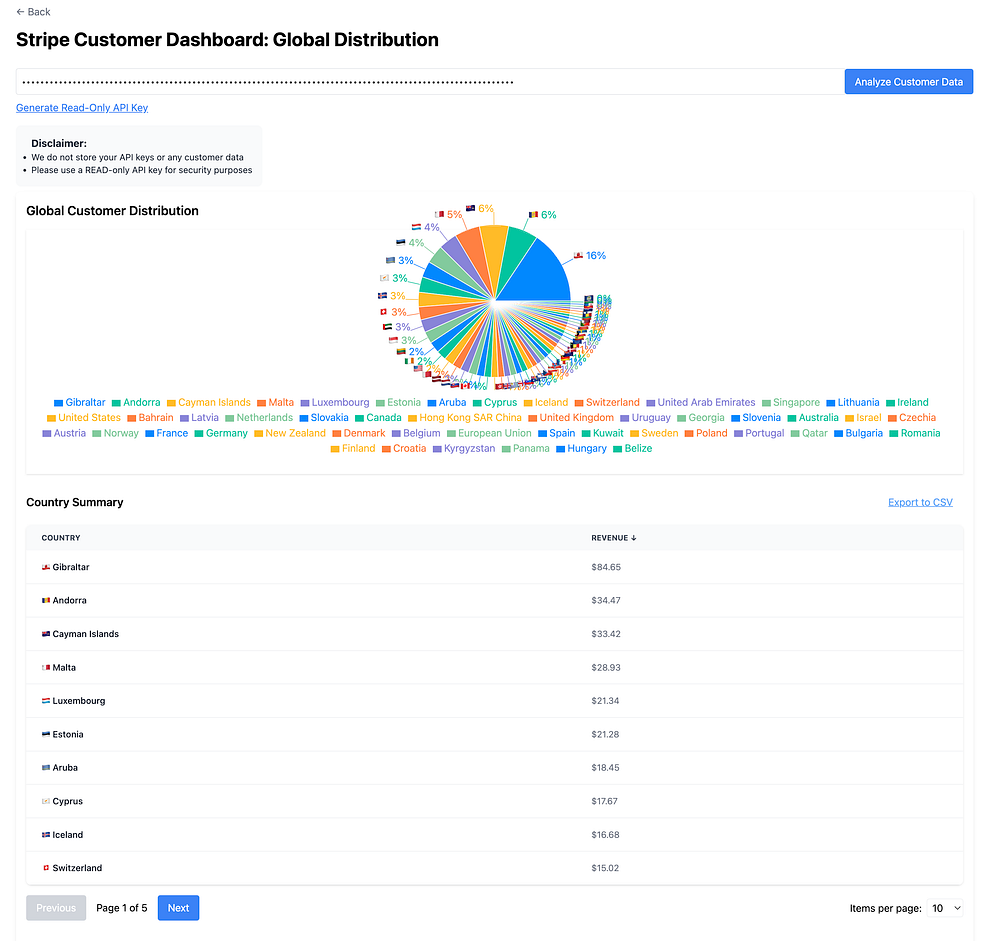Toggle the New Zealand legend entry
1000x941 pixels.
click(x=290, y=433)
